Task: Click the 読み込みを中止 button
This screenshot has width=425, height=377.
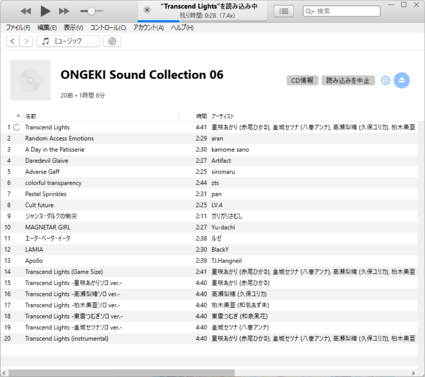Action: pos(348,80)
